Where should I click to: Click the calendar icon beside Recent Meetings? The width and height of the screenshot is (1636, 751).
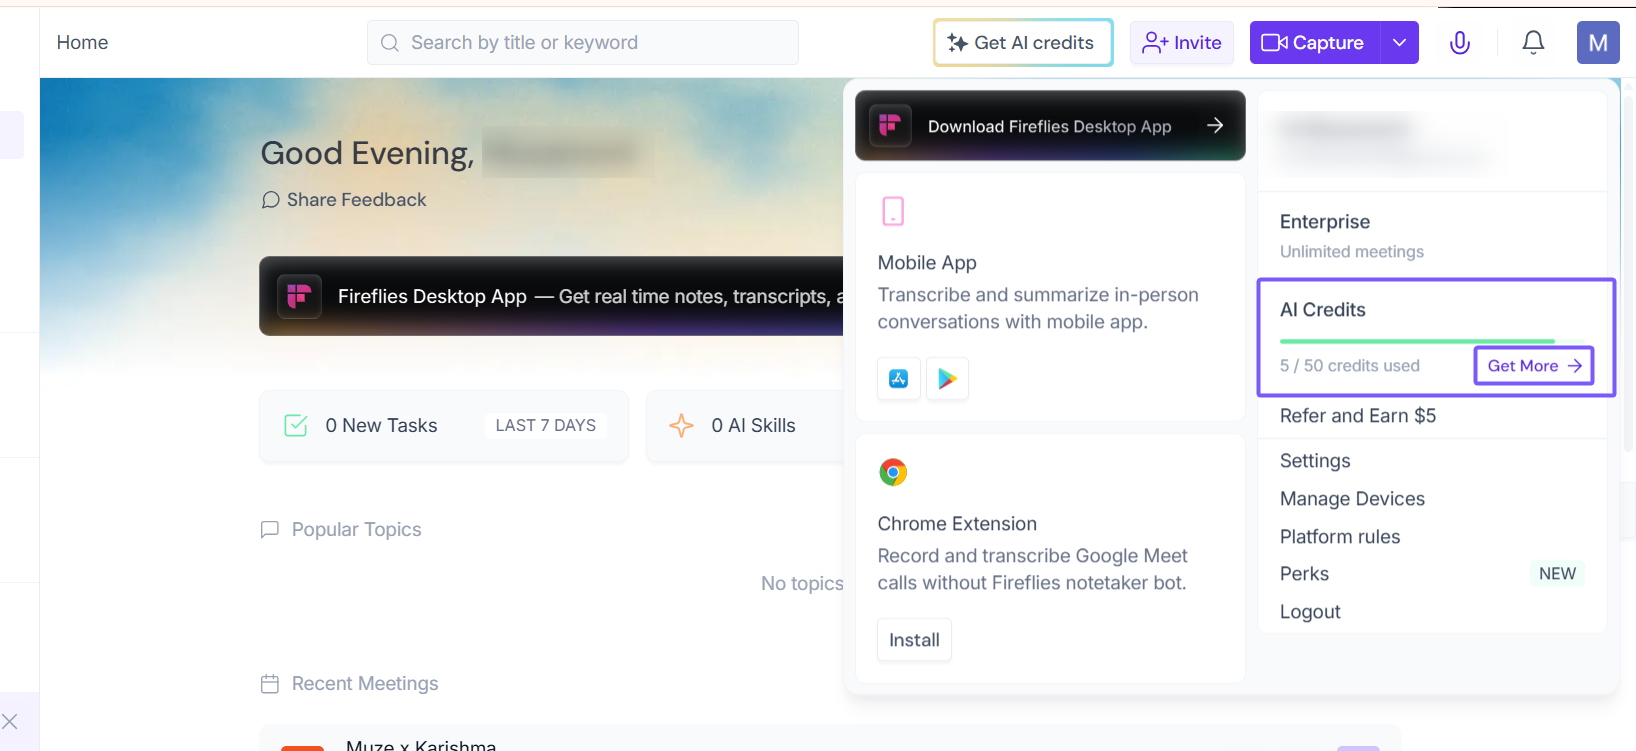click(x=270, y=684)
